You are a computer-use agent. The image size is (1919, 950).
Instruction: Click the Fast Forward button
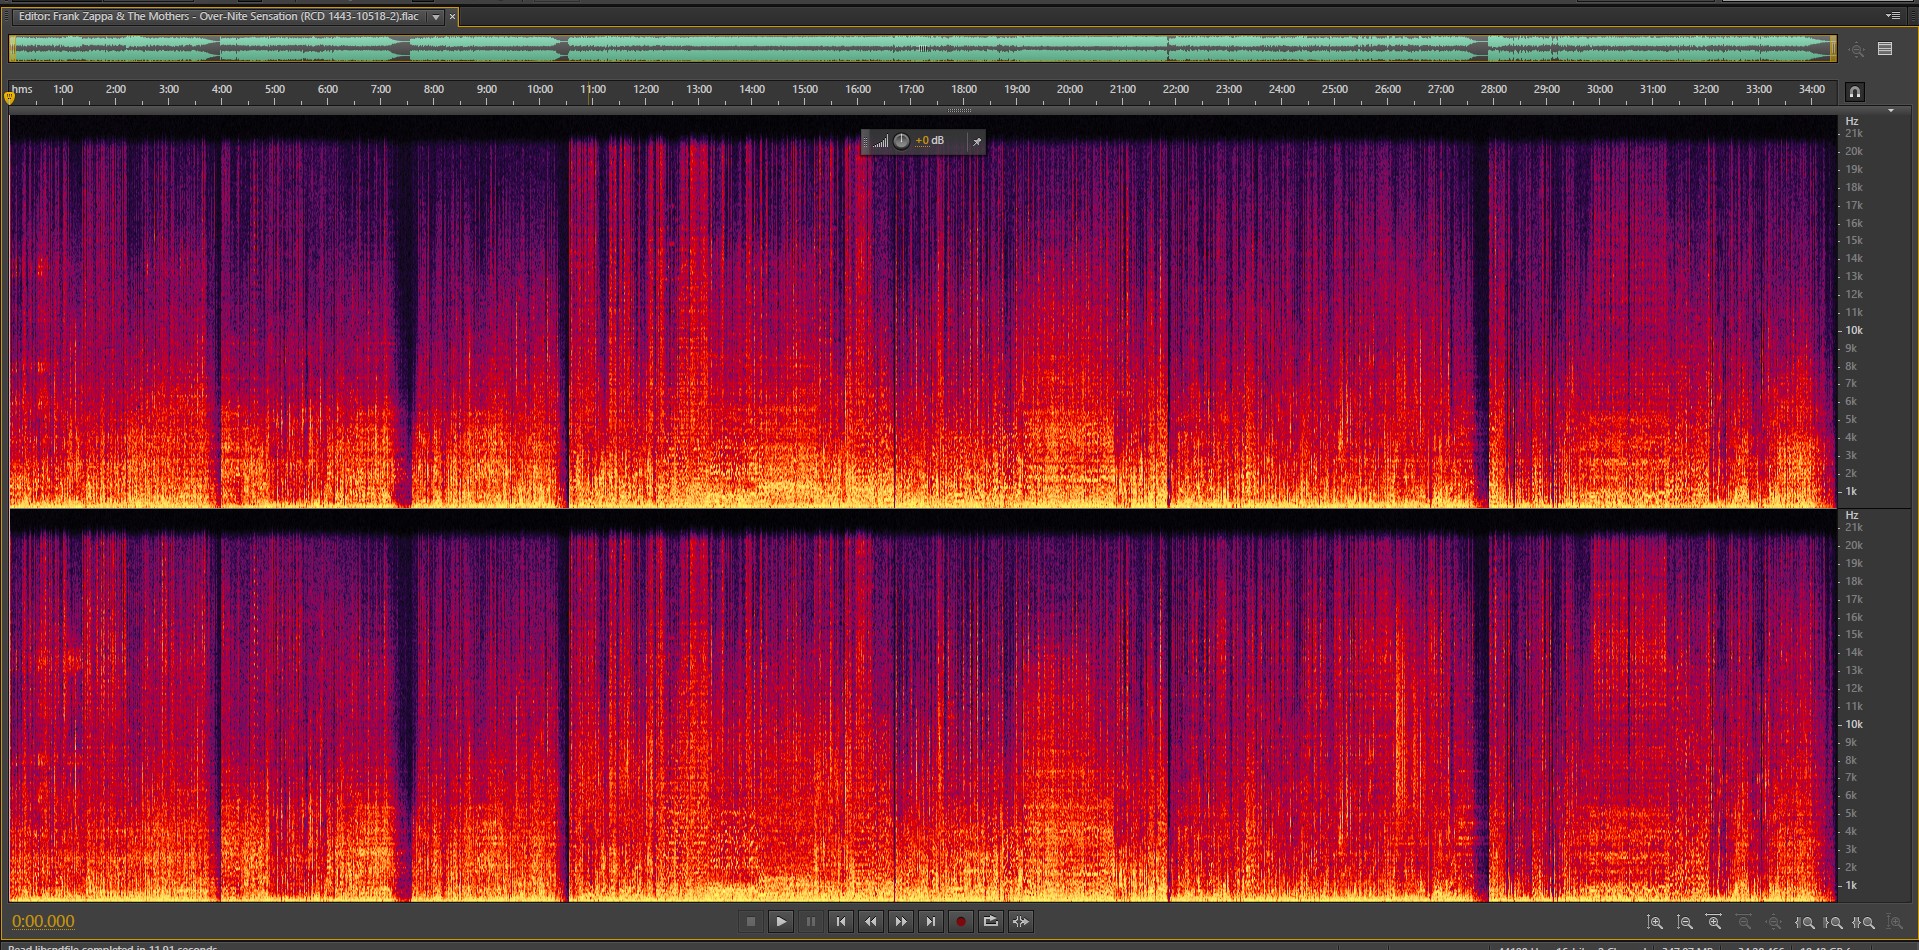coord(901,922)
